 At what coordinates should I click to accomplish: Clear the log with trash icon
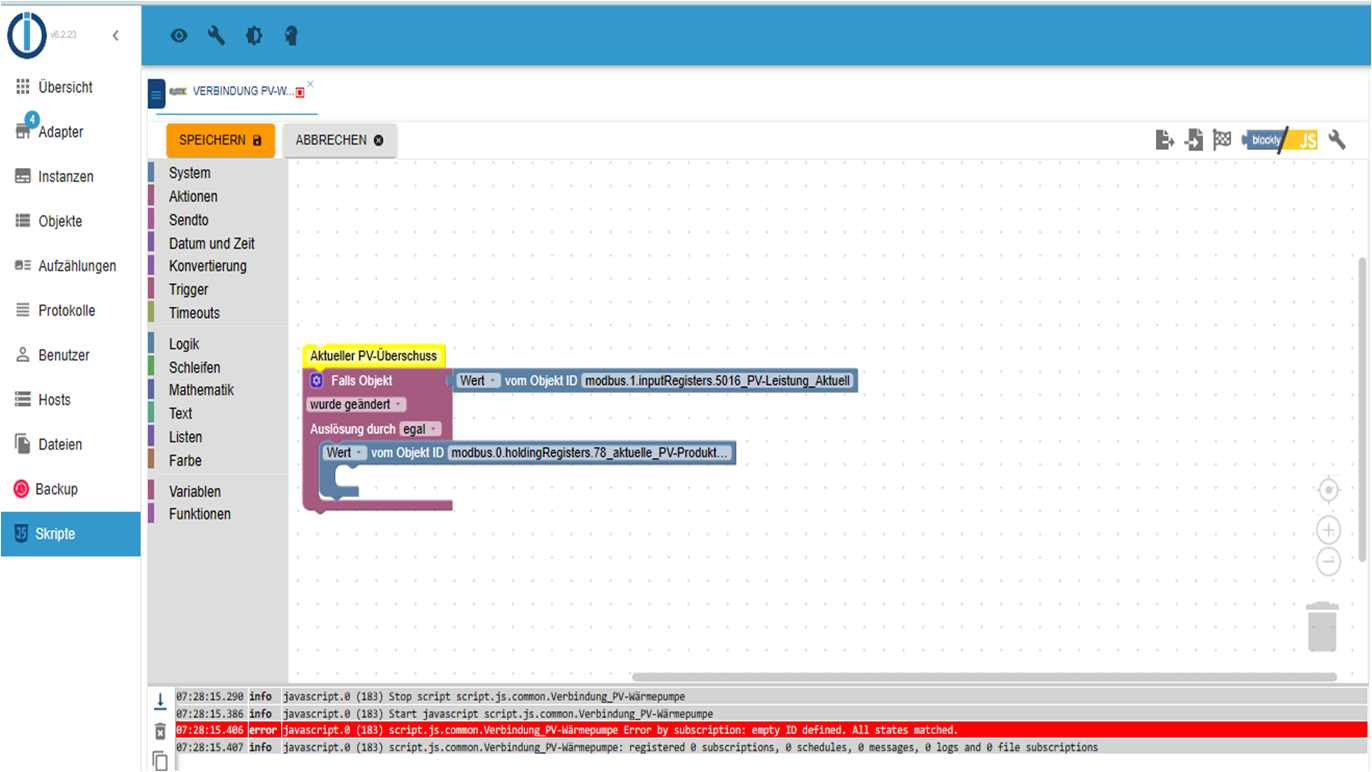[160, 732]
